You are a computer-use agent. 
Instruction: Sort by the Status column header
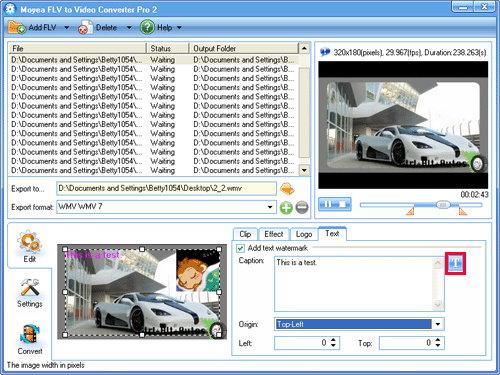click(168, 48)
